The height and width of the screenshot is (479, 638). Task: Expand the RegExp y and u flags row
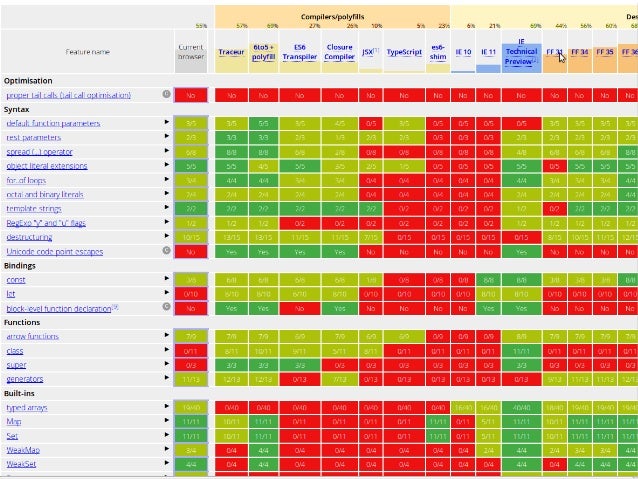(x=166, y=222)
